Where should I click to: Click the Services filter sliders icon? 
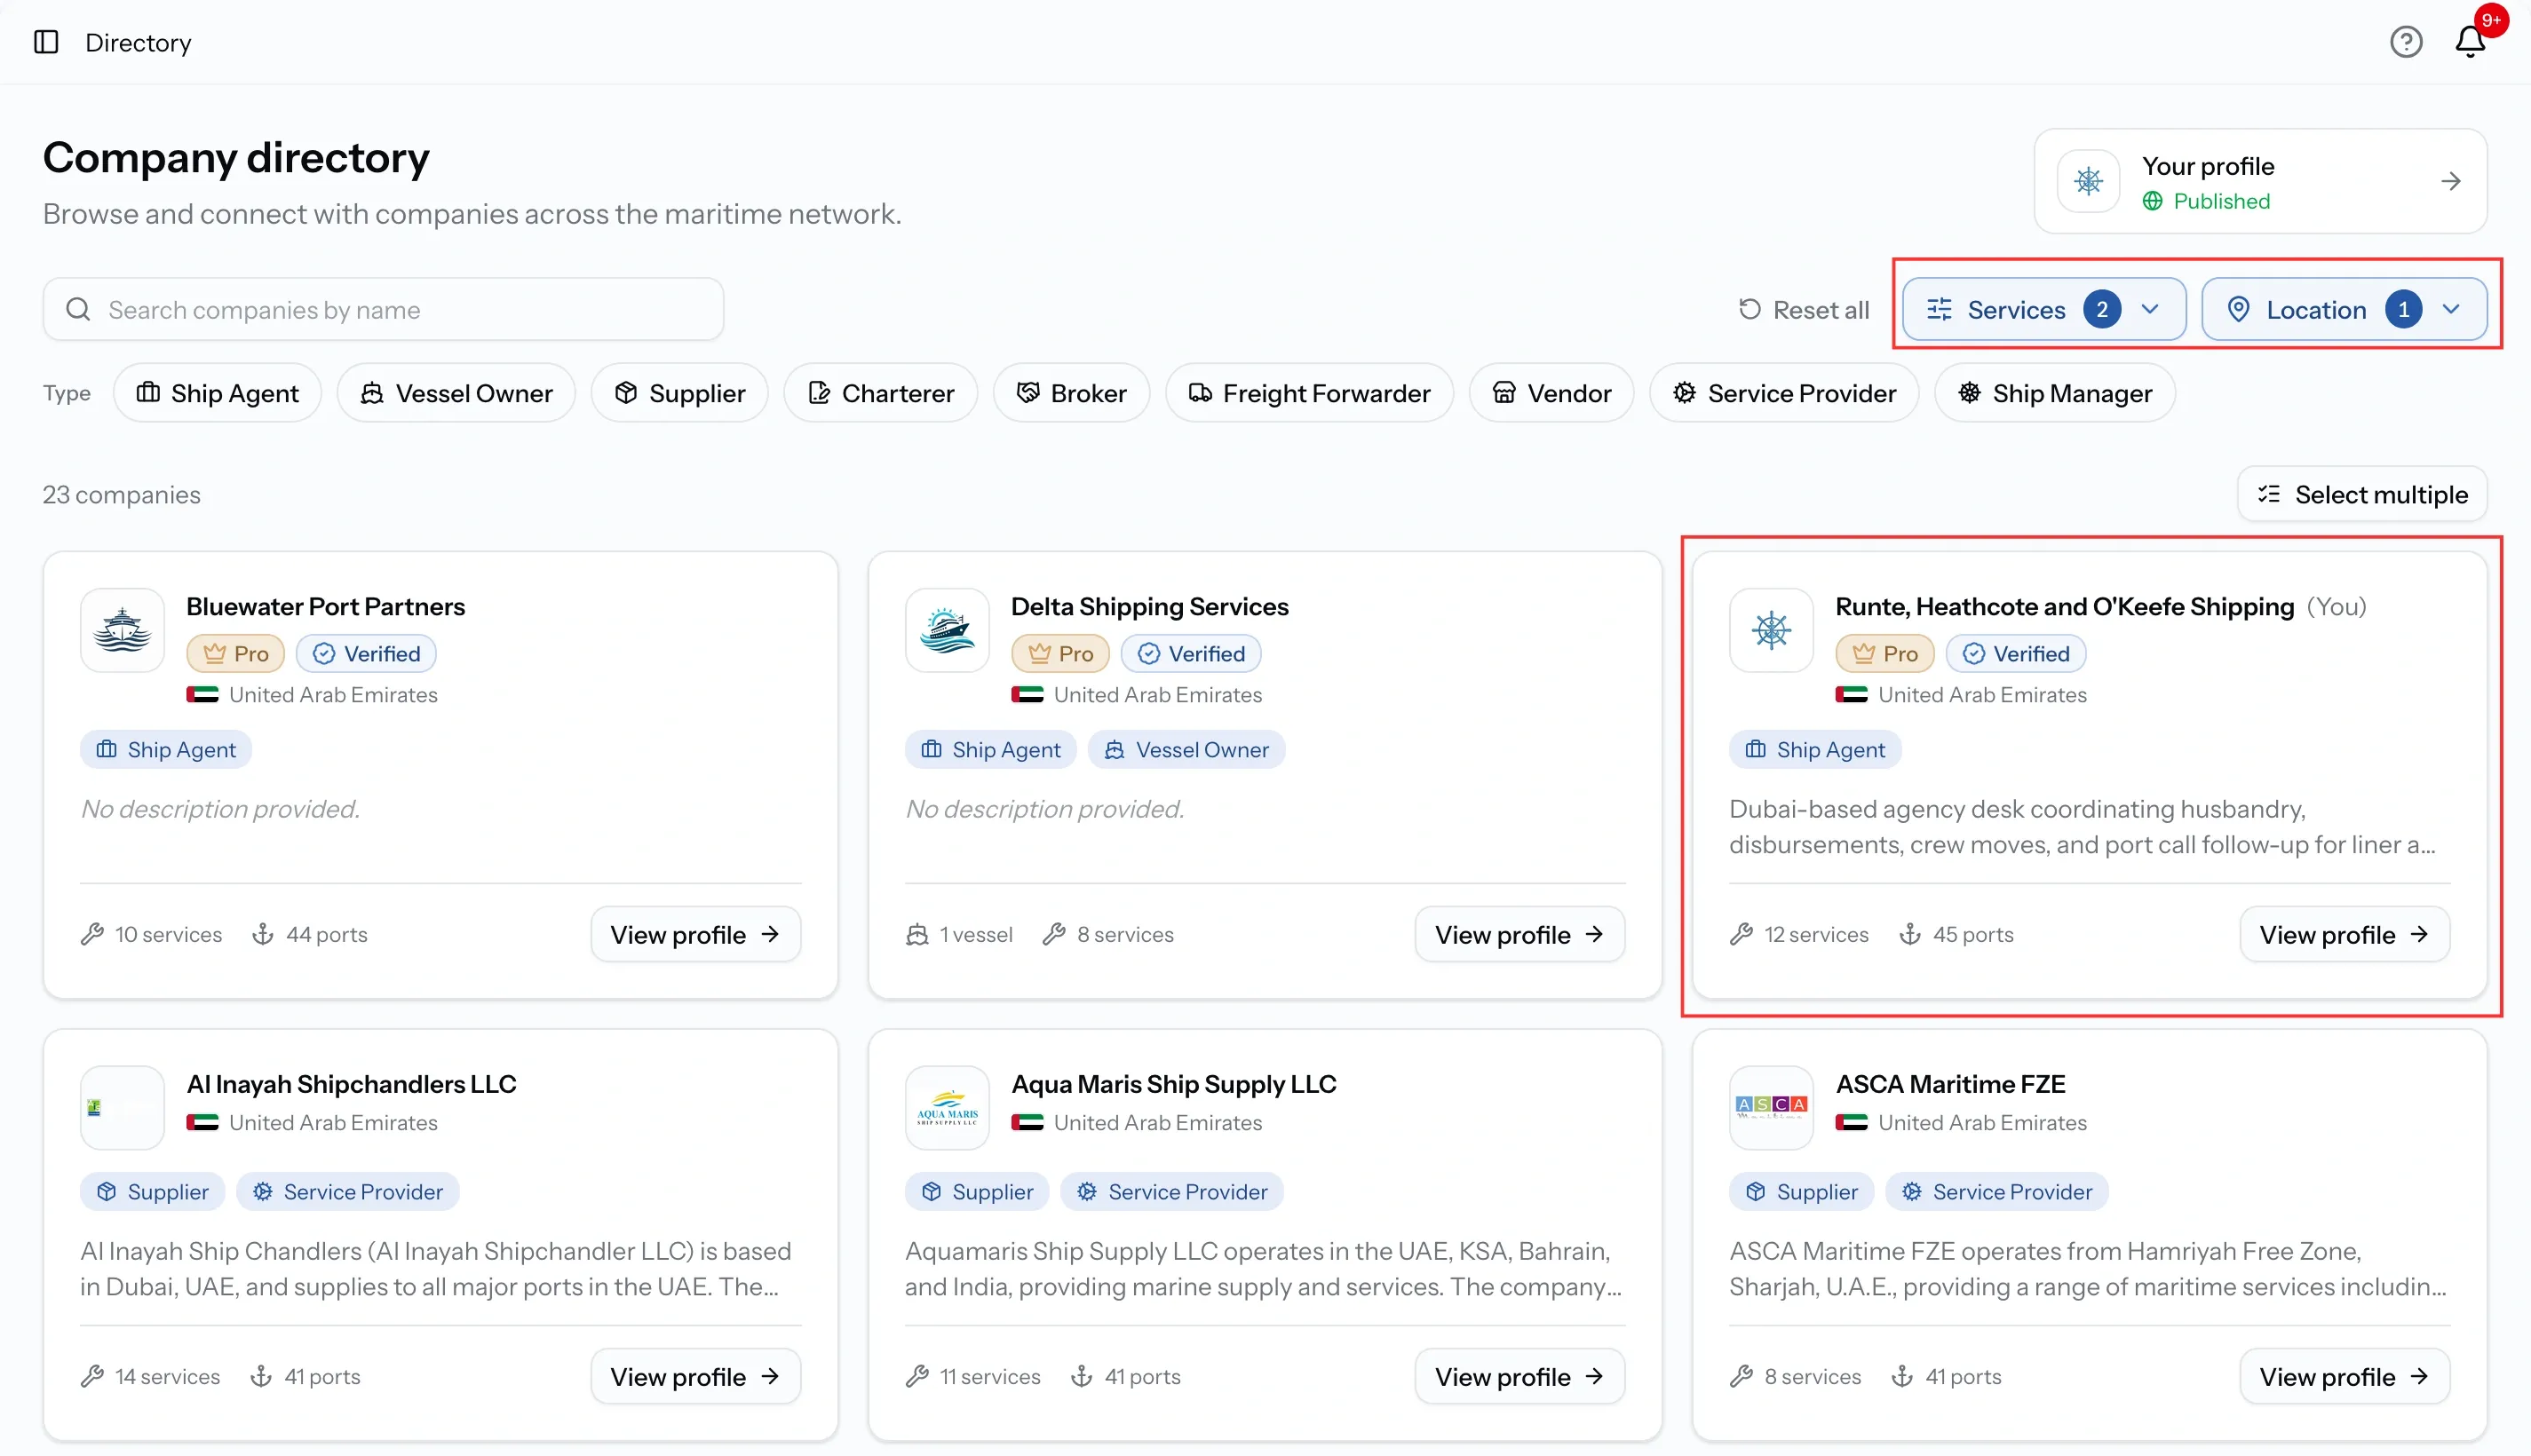tap(1939, 310)
